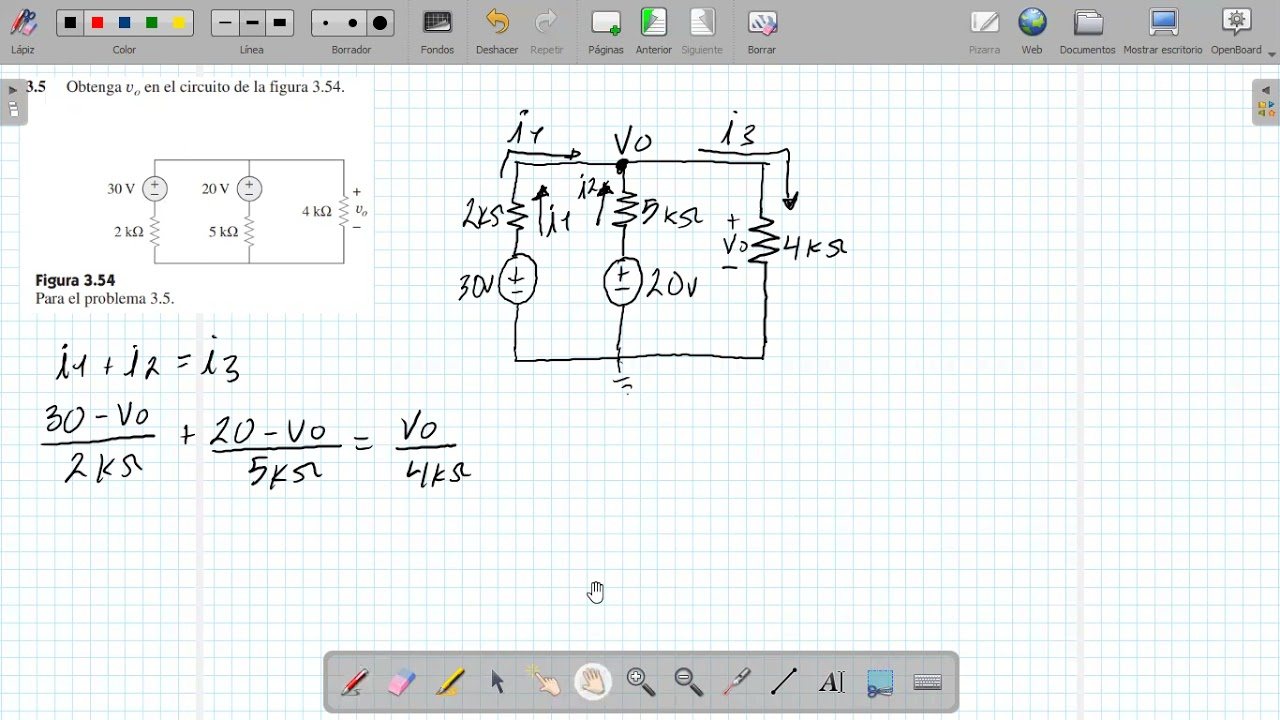Undo last stroke with Deshacer

coord(497,31)
